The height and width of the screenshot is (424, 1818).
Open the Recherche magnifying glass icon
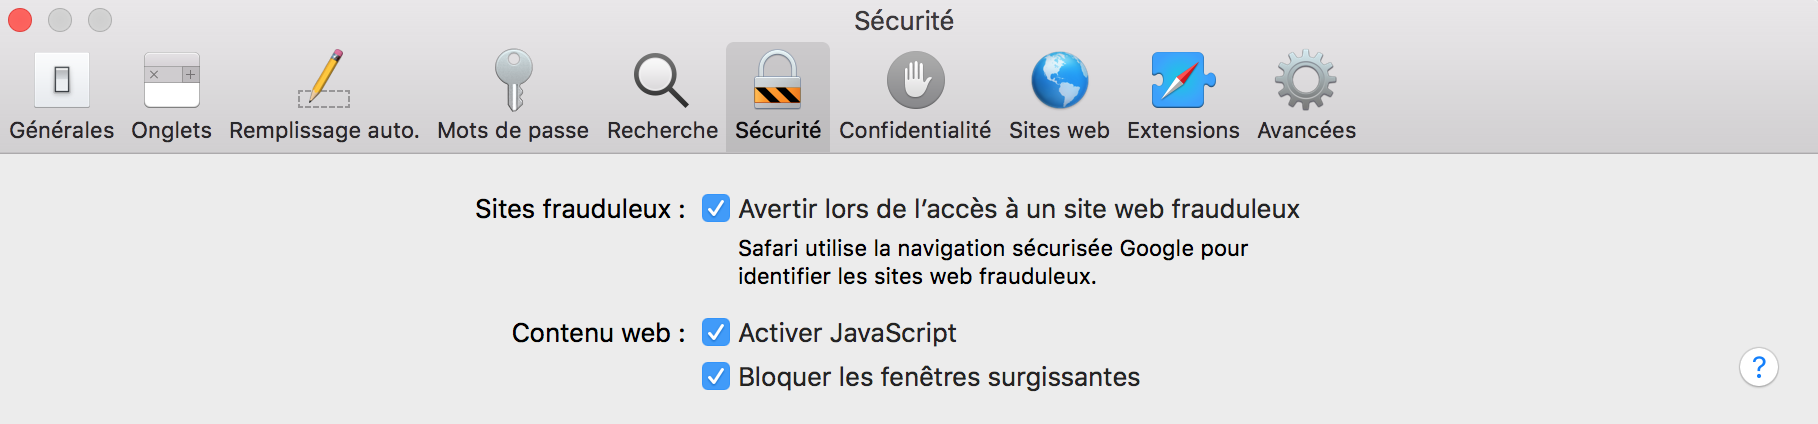tap(661, 81)
